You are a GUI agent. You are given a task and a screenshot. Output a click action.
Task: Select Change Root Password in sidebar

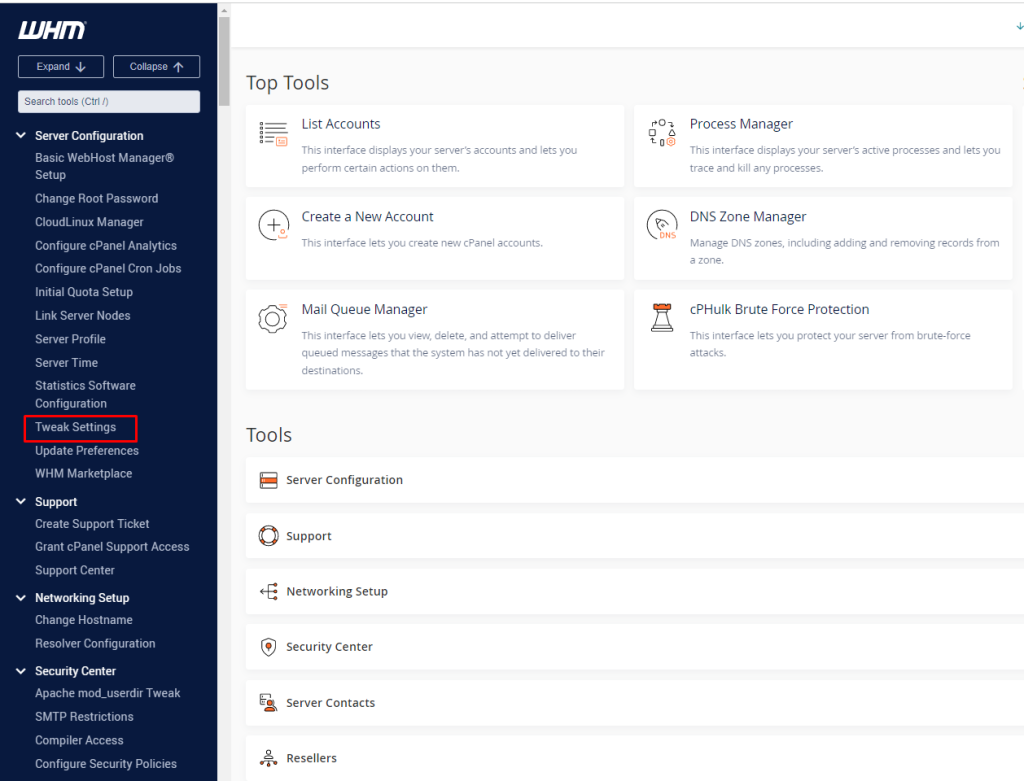click(96, 199)
